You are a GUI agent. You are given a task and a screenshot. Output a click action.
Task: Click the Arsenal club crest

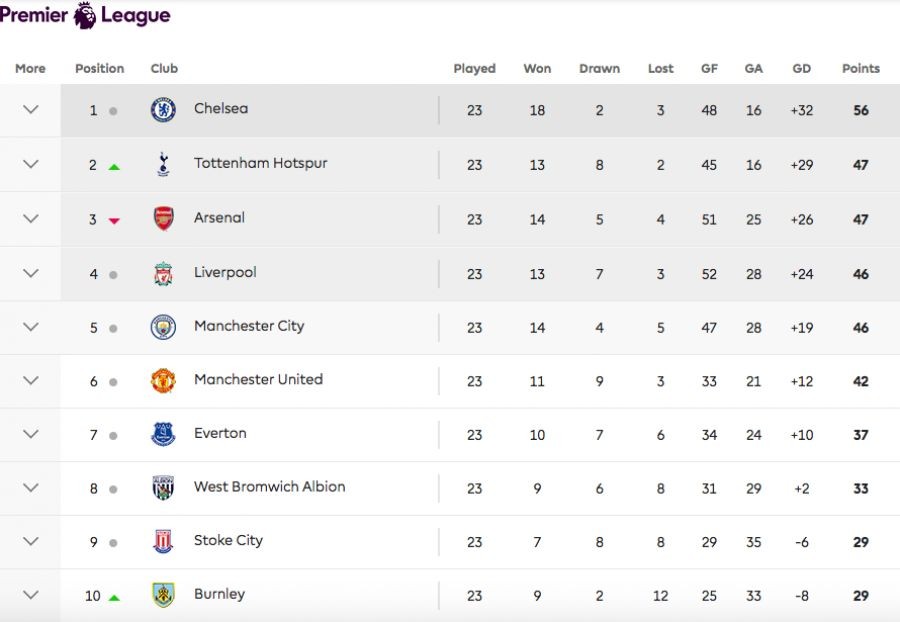pos(163,219)
